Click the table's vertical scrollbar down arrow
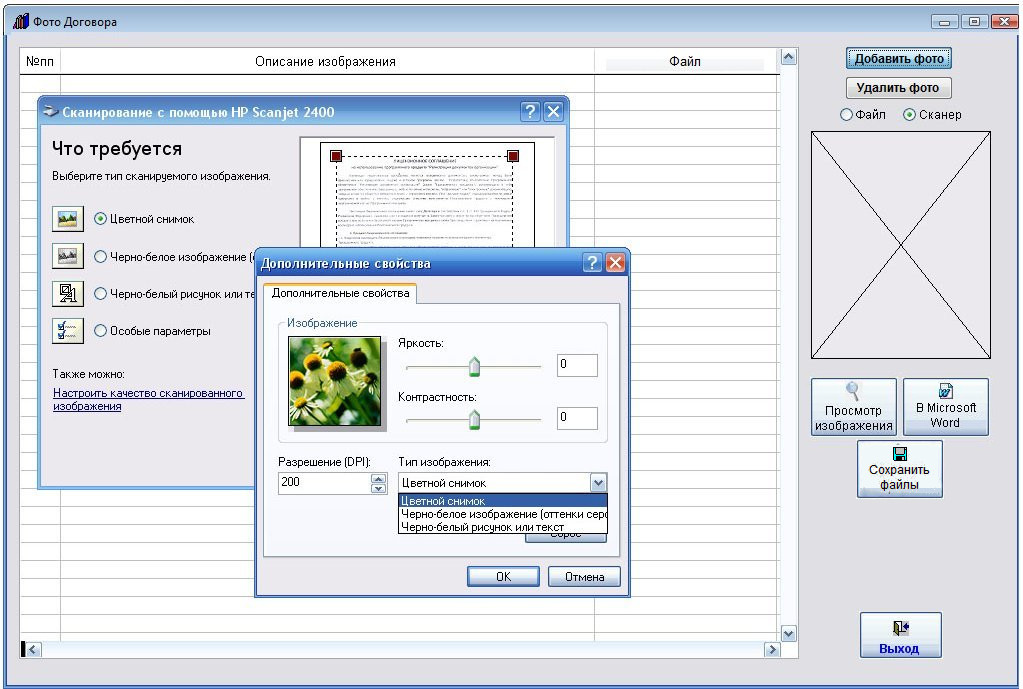Screen dimensions: 1023x689 [x=788, y=634]
